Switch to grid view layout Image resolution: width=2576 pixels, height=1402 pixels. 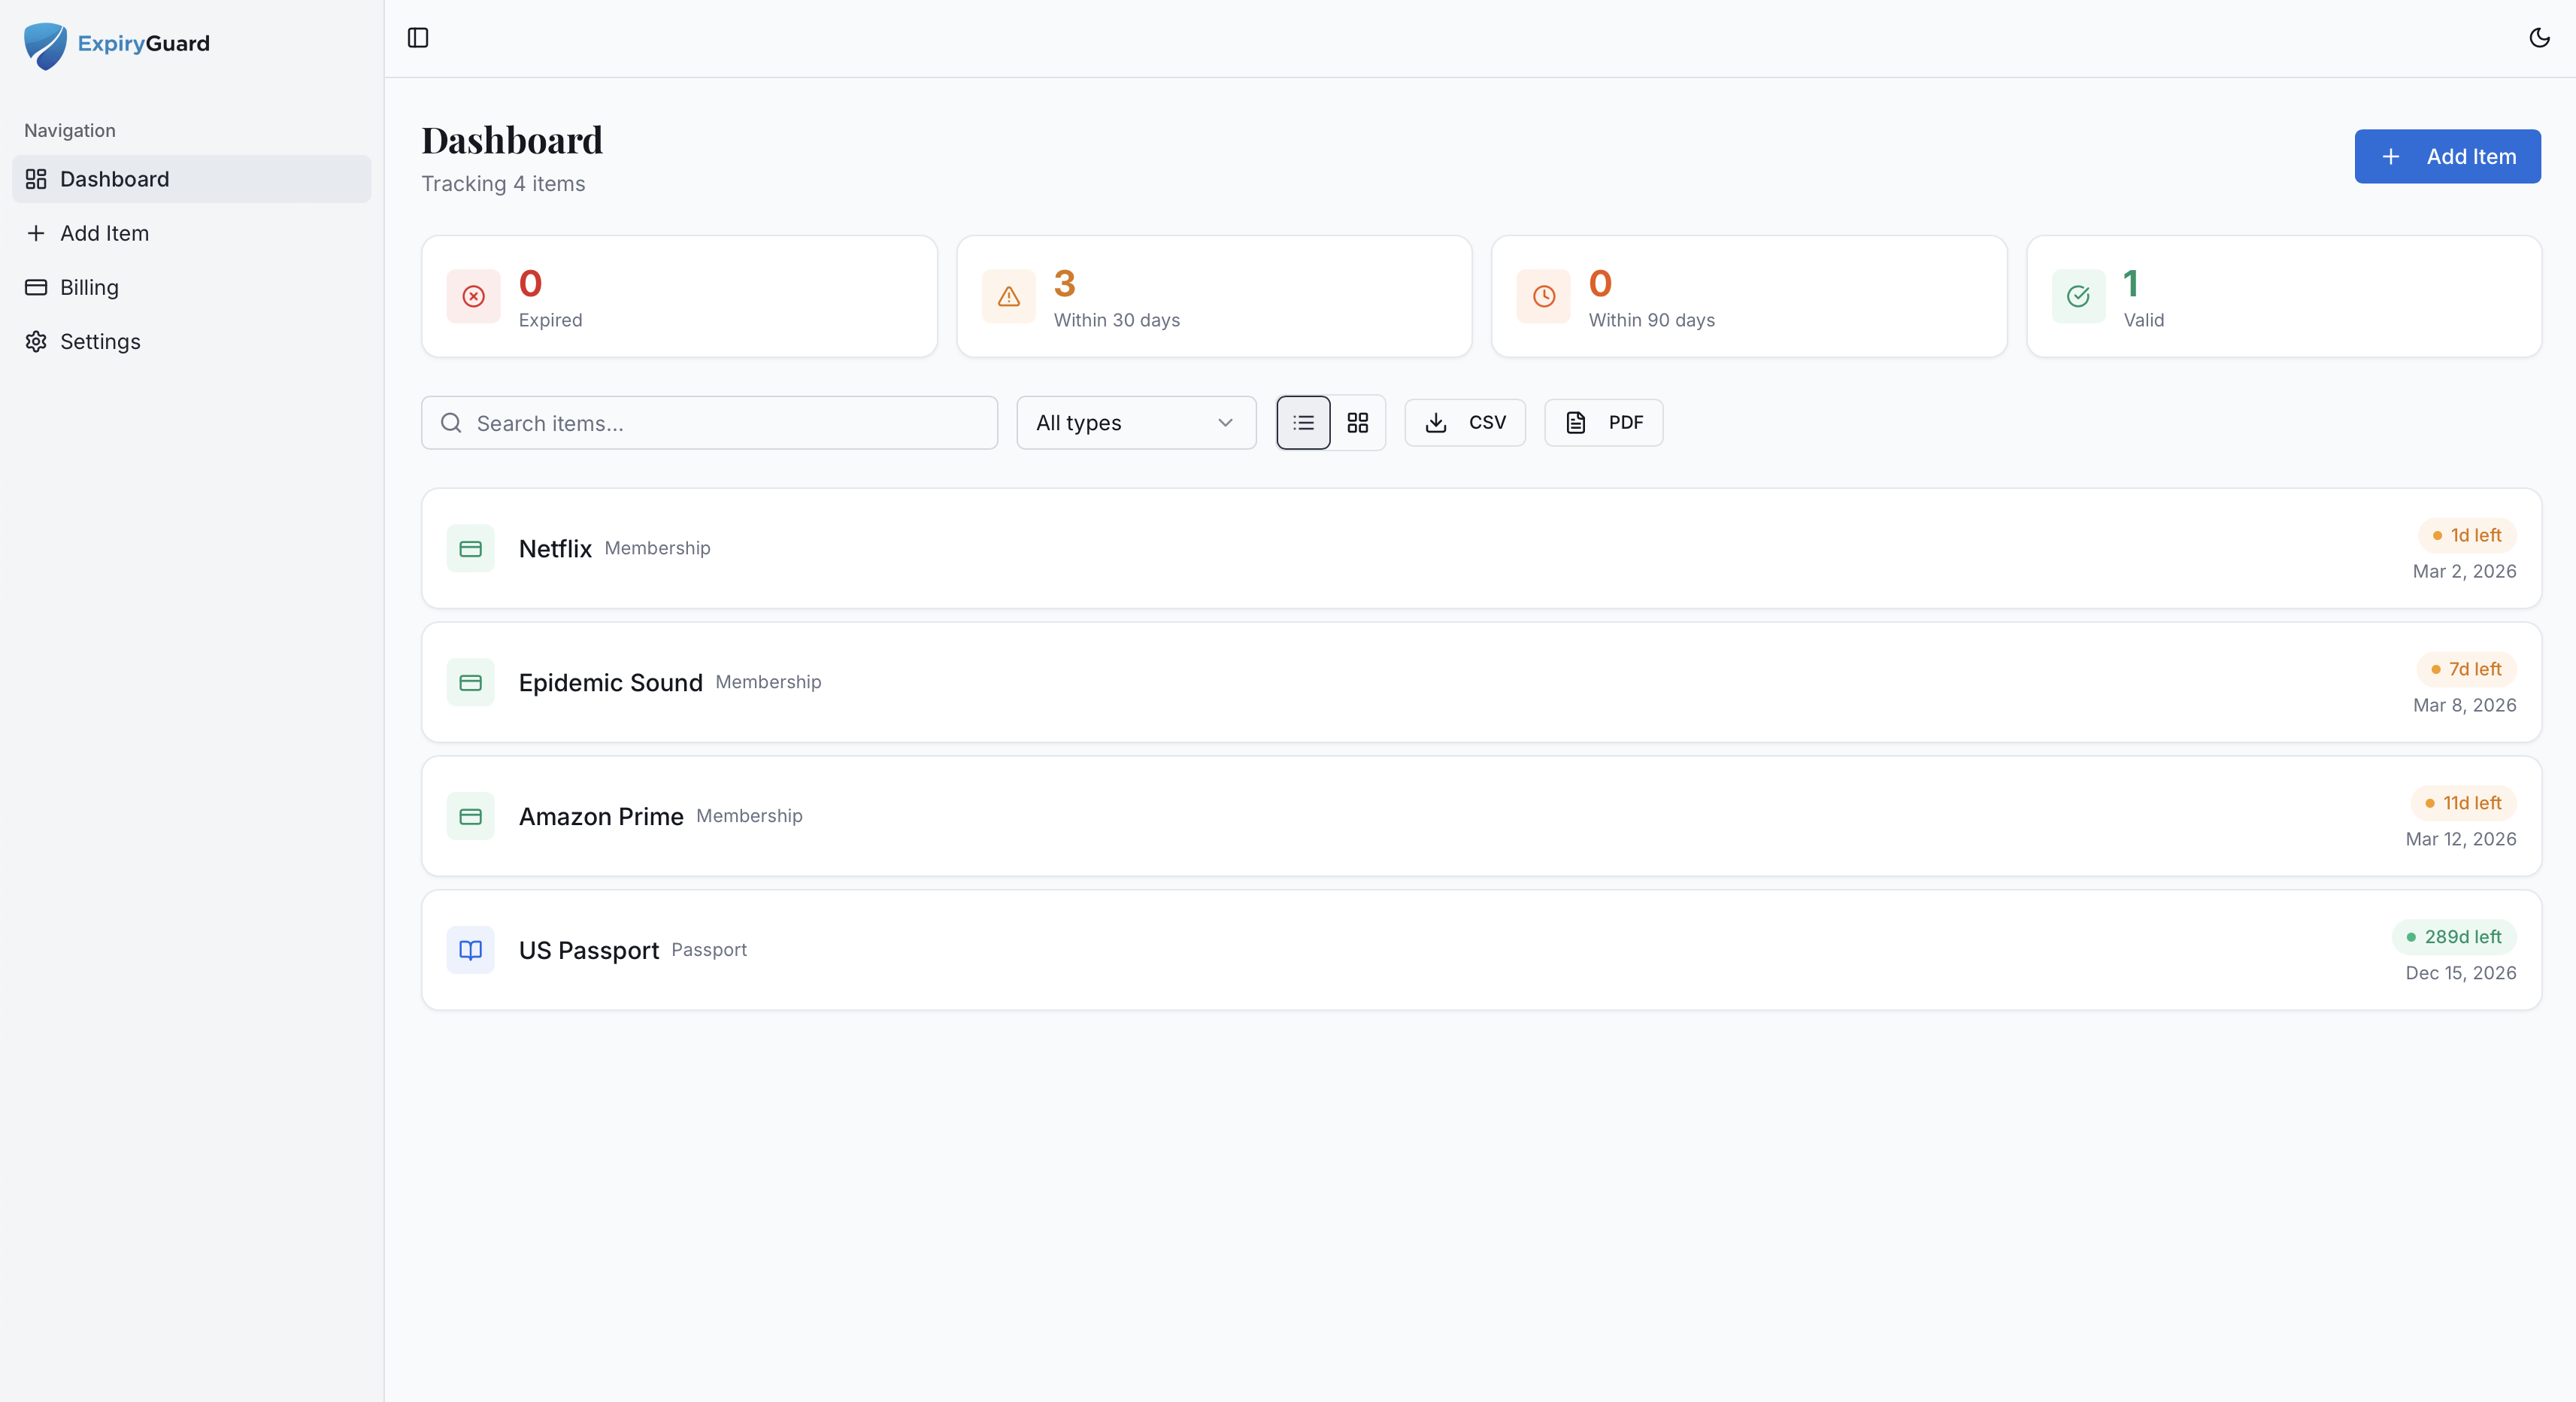(1357, 422)
